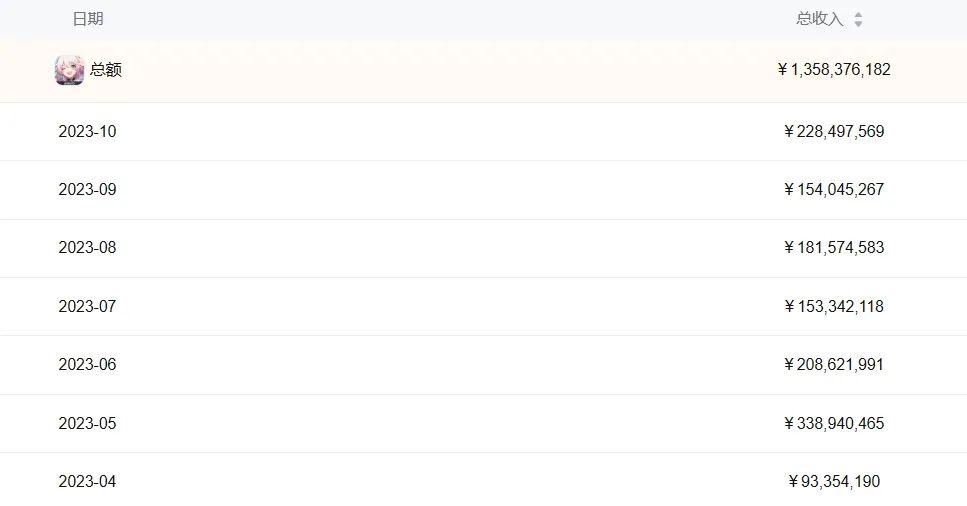Select the revenue value ¥154,045,267
967x506 pixels.
click(834, 189)
